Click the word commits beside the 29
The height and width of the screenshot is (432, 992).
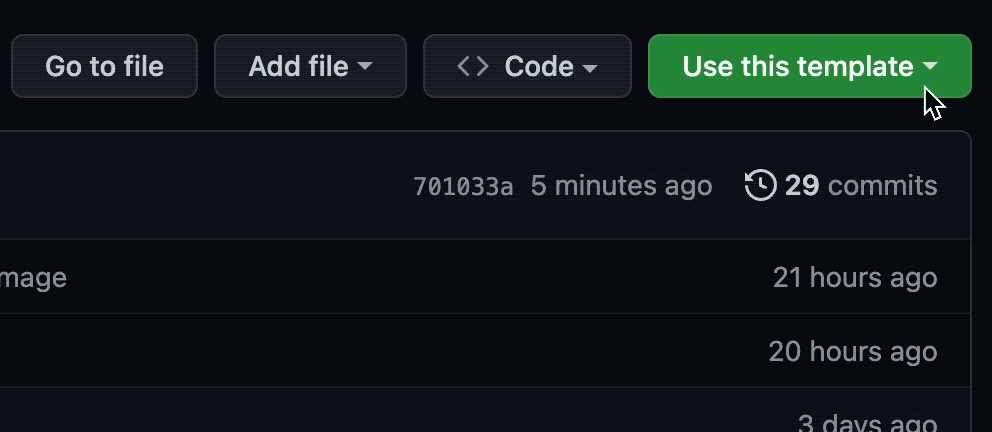click(883, 186)
